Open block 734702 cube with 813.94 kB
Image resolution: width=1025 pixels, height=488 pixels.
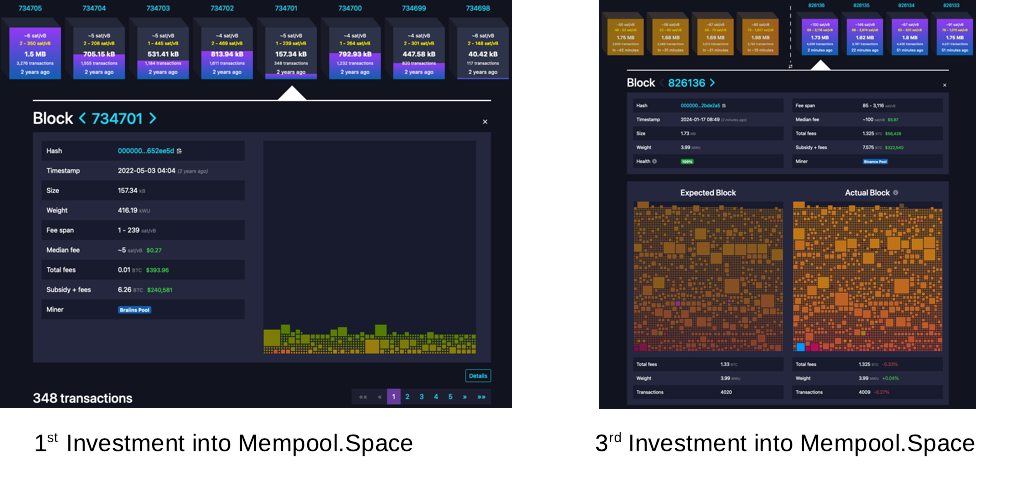(227, 53)
